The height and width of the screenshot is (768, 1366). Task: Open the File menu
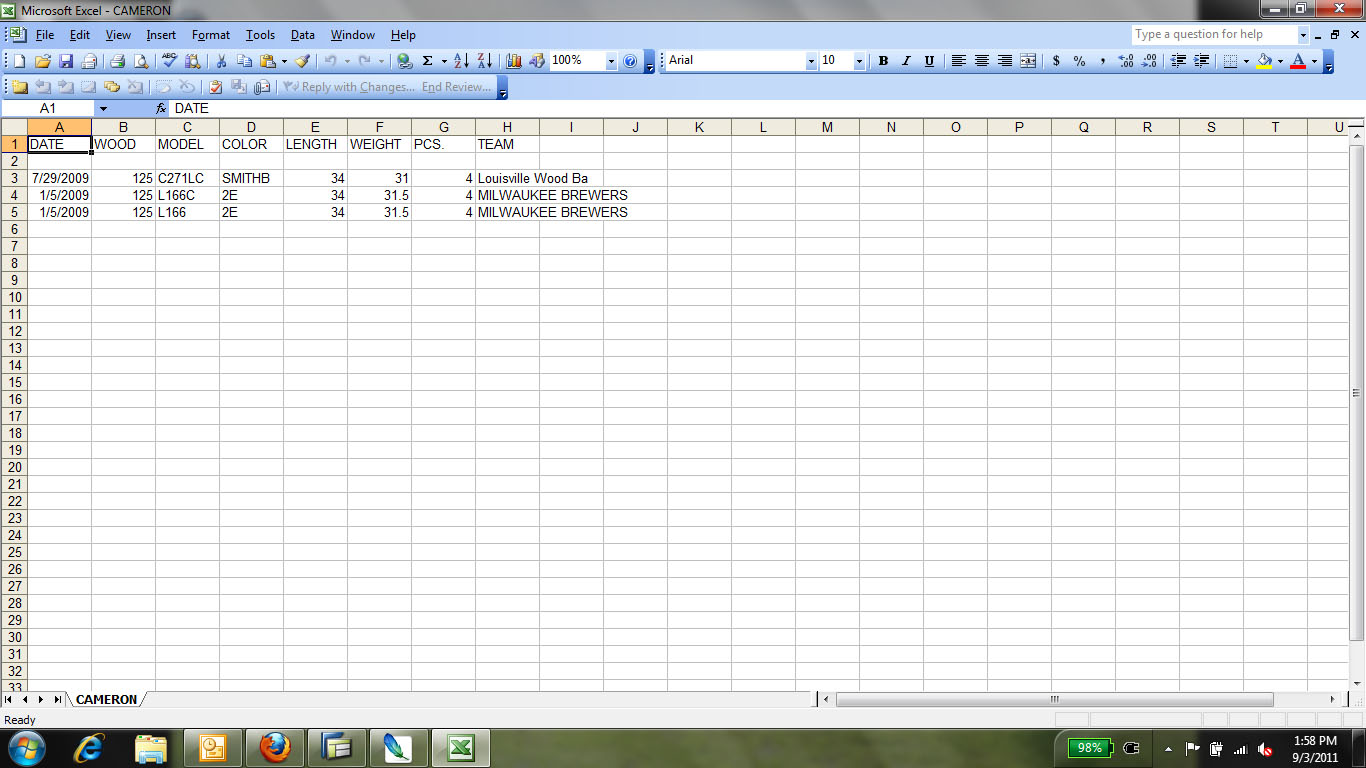[x=45, y=35]
